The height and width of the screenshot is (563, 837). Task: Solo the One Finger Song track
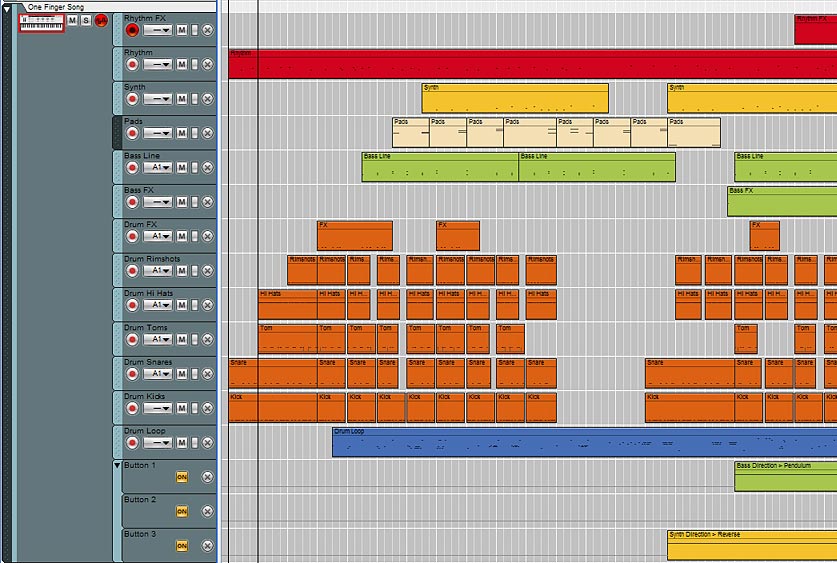point(86,21)
